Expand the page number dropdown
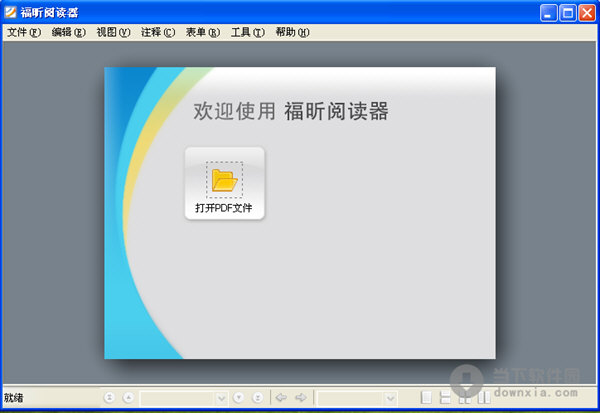Screen dimensions: 600x413 click(222, 398)
